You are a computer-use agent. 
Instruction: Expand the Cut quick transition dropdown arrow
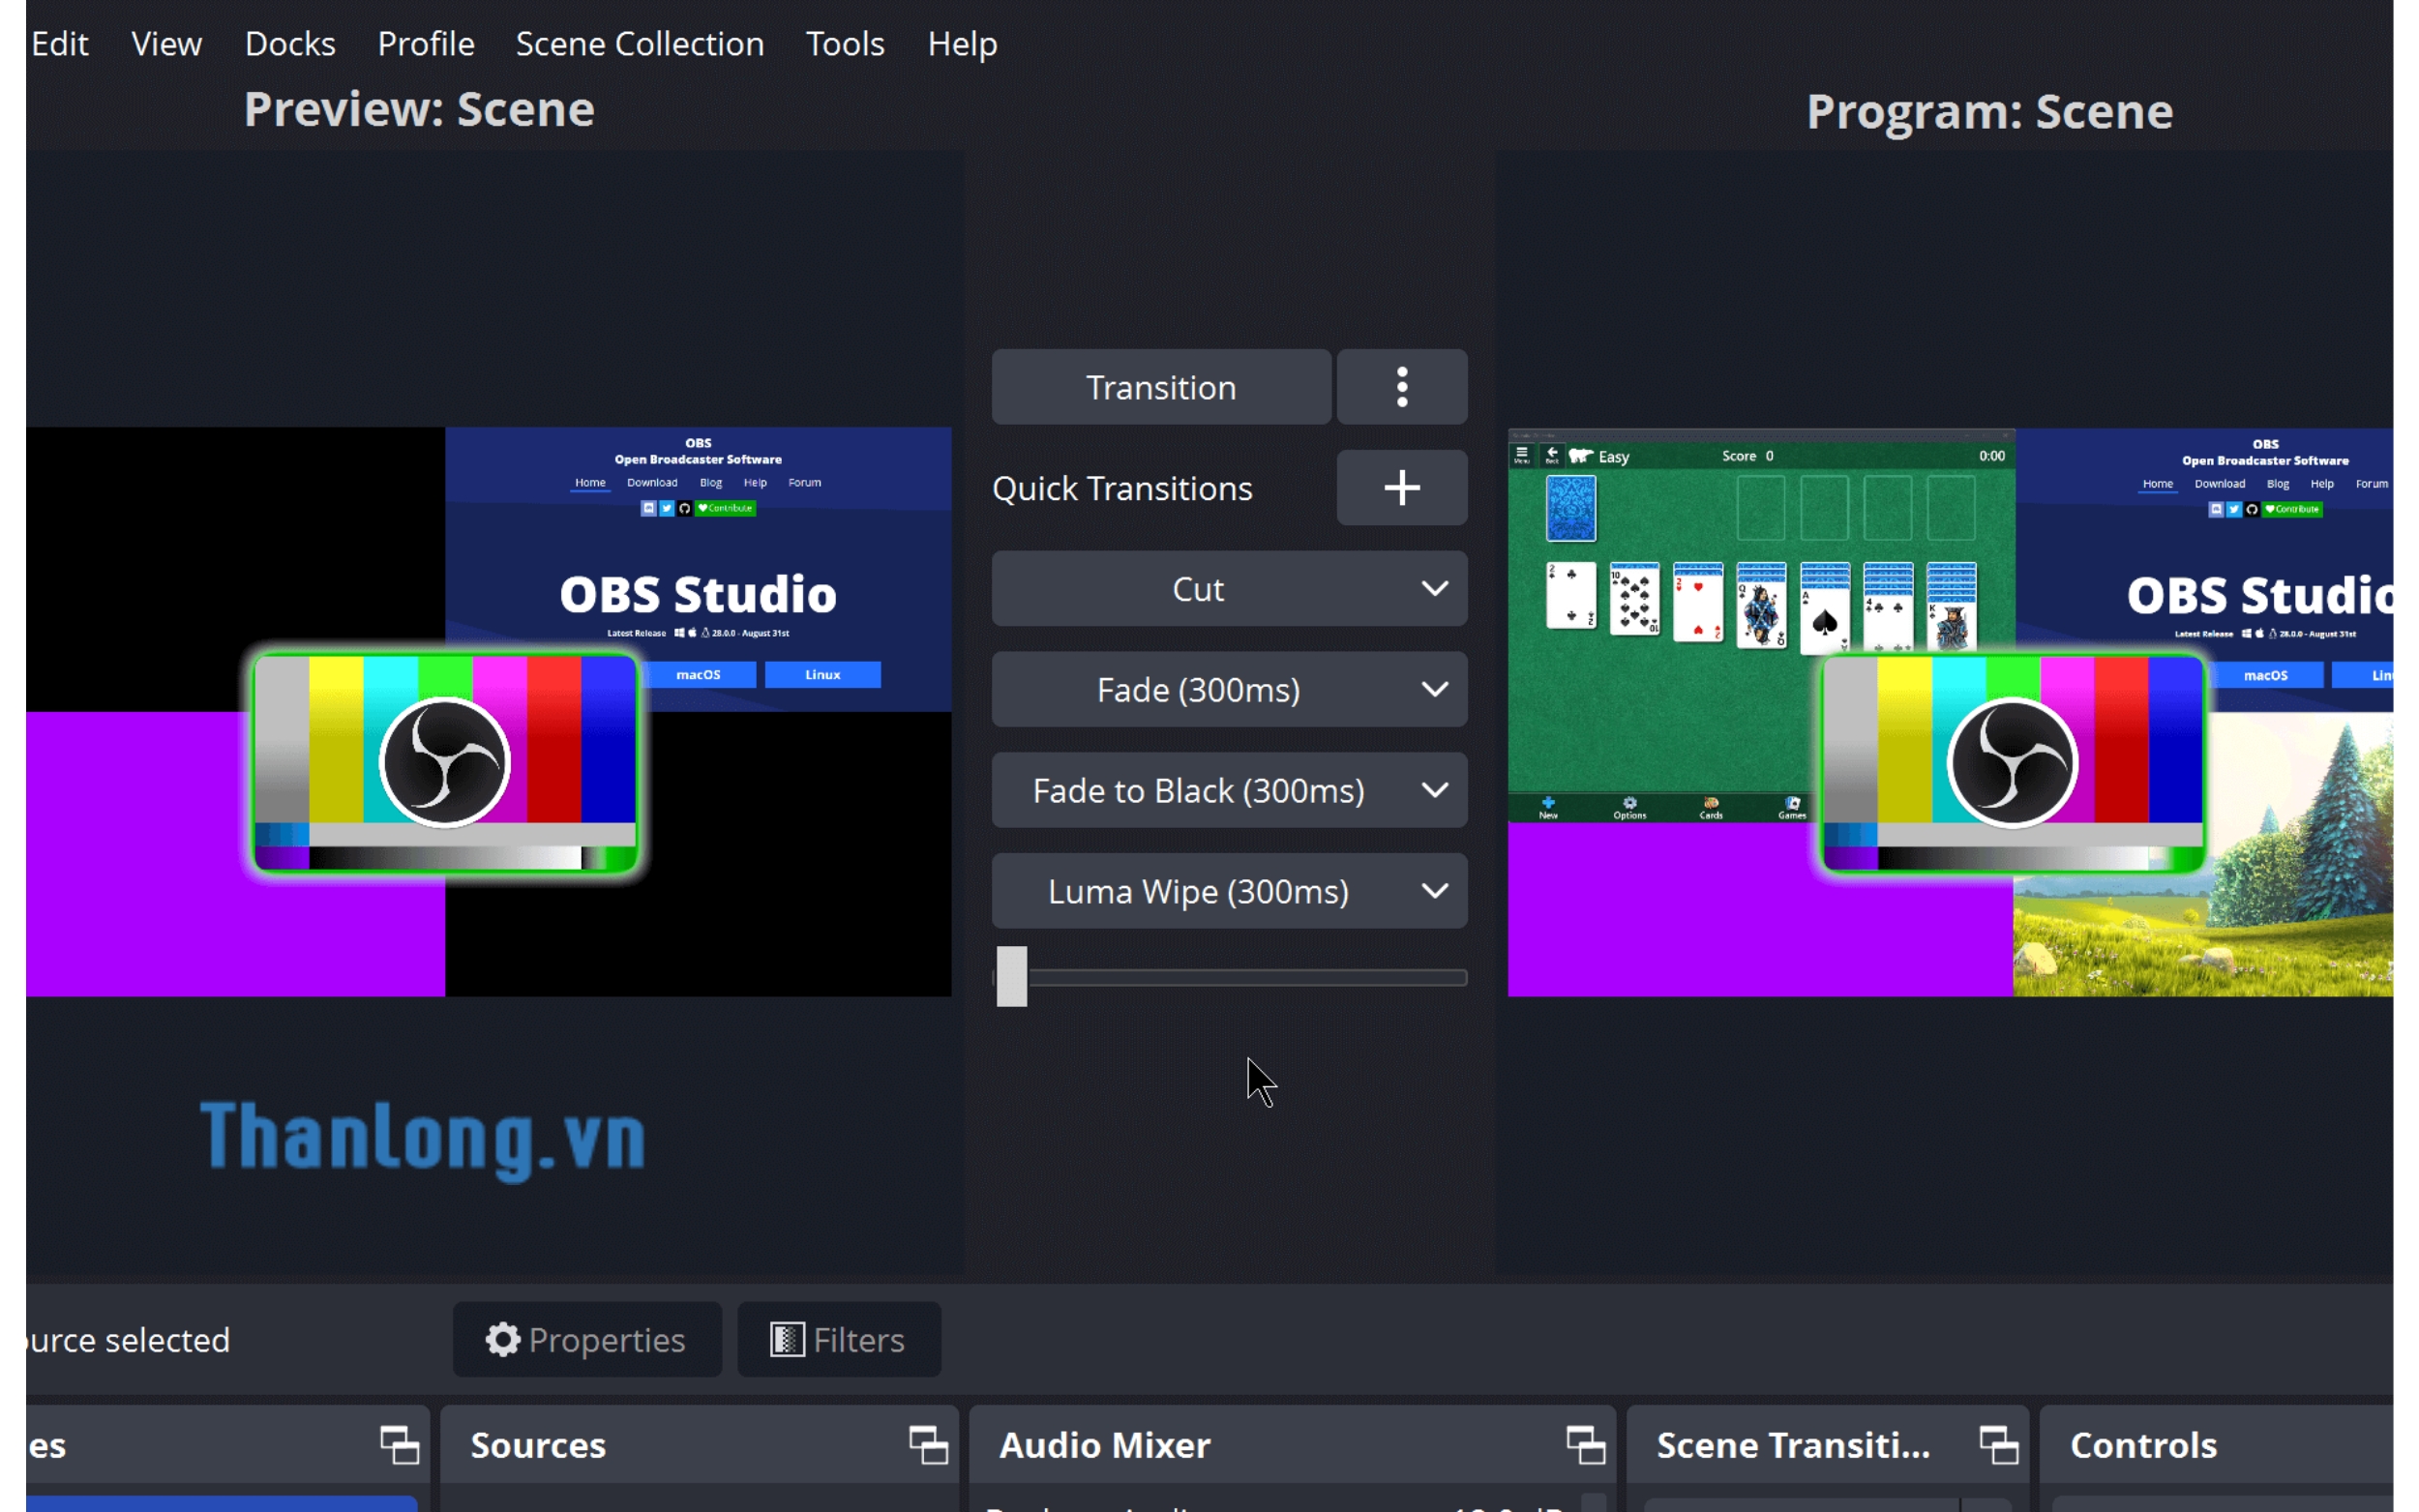1434,589
